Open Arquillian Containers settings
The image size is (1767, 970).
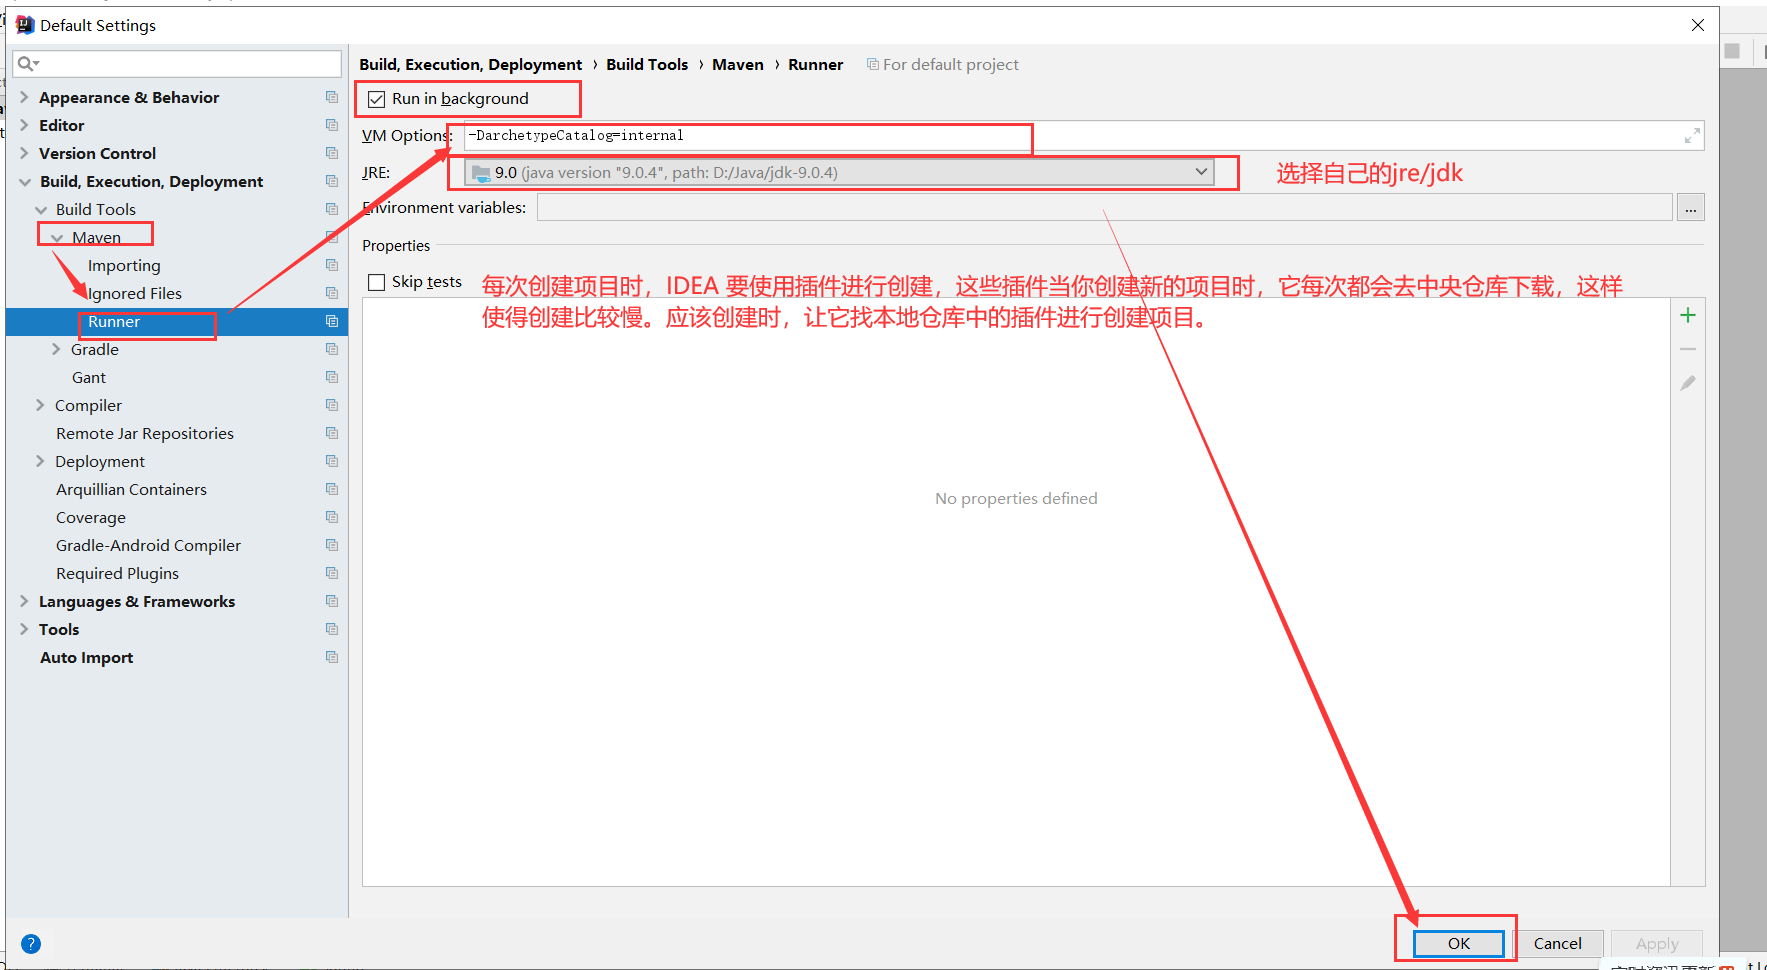point(131,489)
